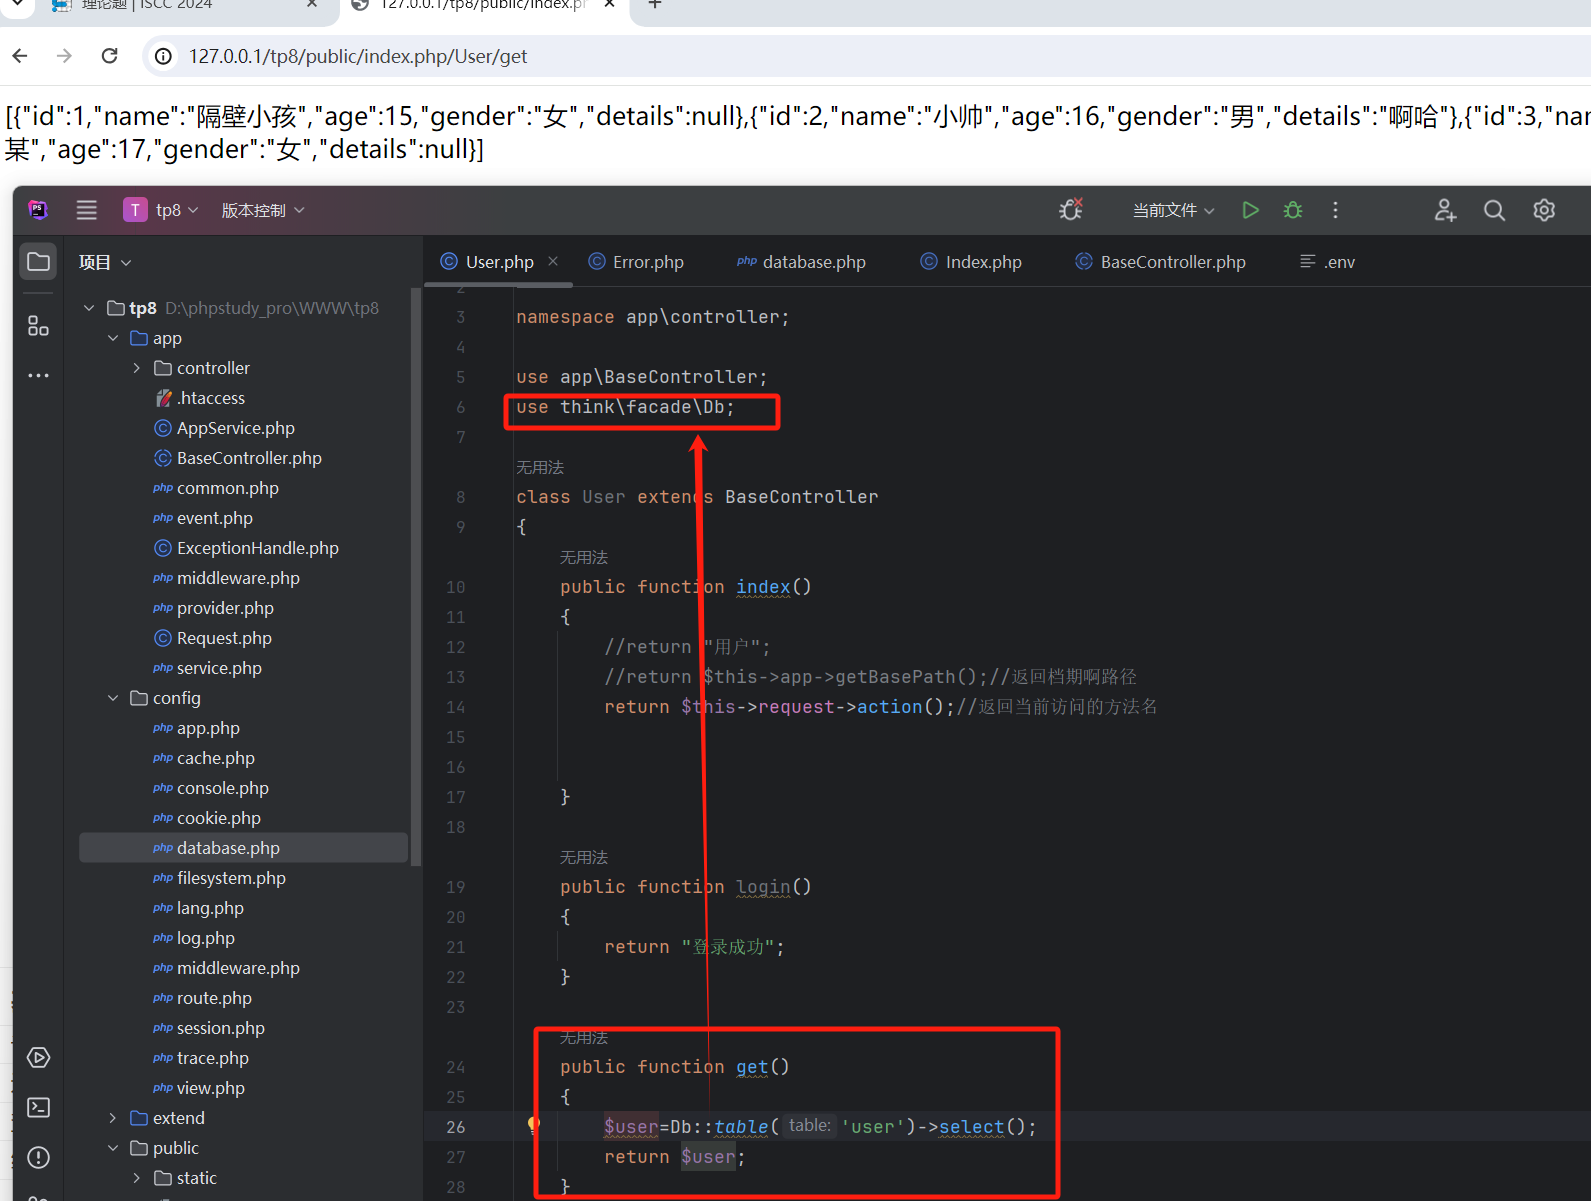Open a new browser tab with plus
This screenshot has height=1201, width=1591.
click(x=655, y=4)
